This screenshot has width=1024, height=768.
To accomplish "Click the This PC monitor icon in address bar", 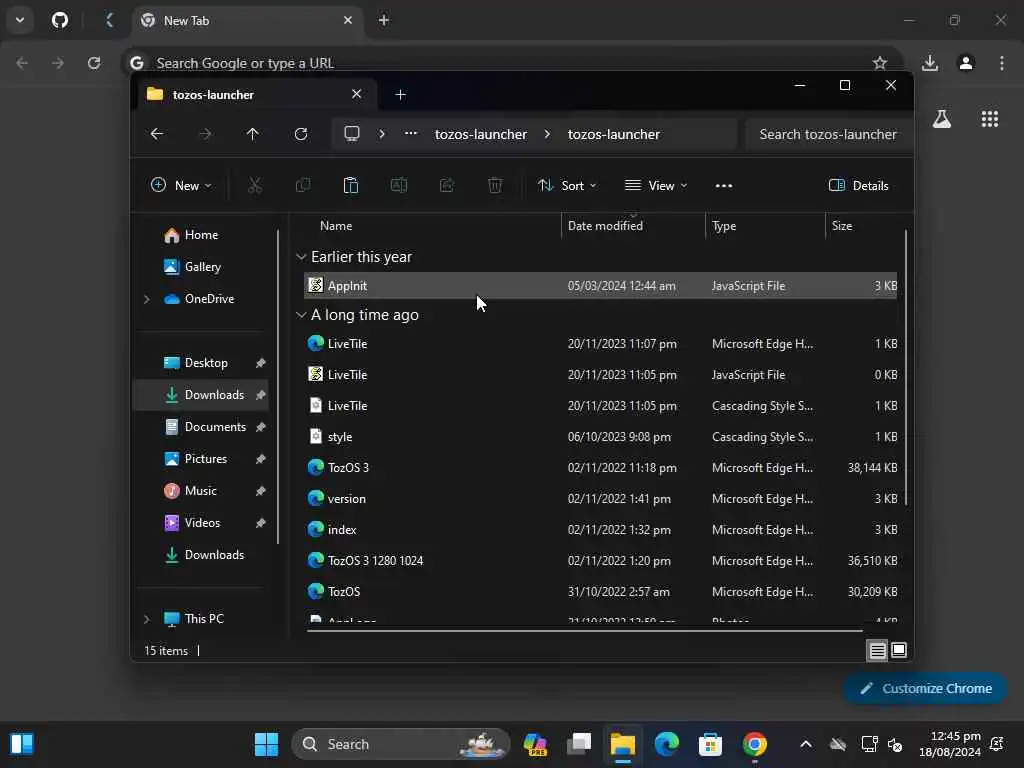I will [x=352, y=134].
